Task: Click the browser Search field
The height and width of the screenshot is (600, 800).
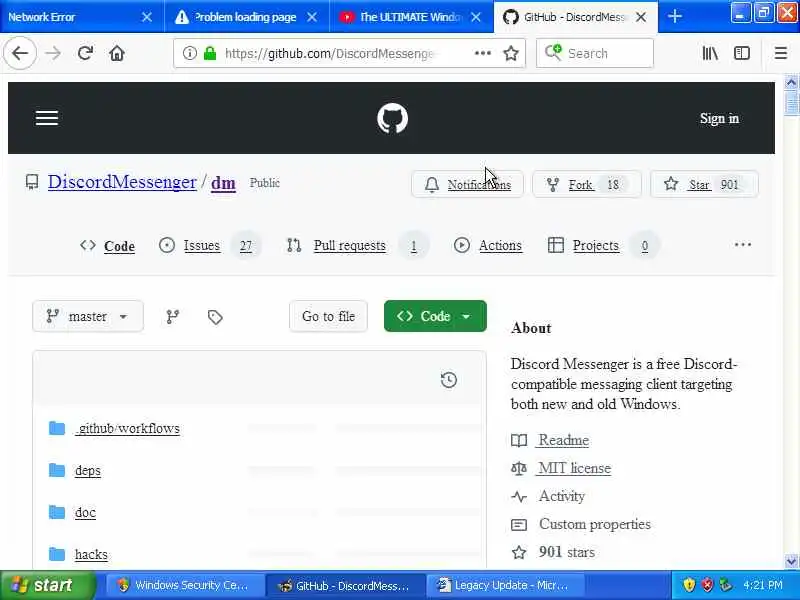Action: (x=595, y=53)
